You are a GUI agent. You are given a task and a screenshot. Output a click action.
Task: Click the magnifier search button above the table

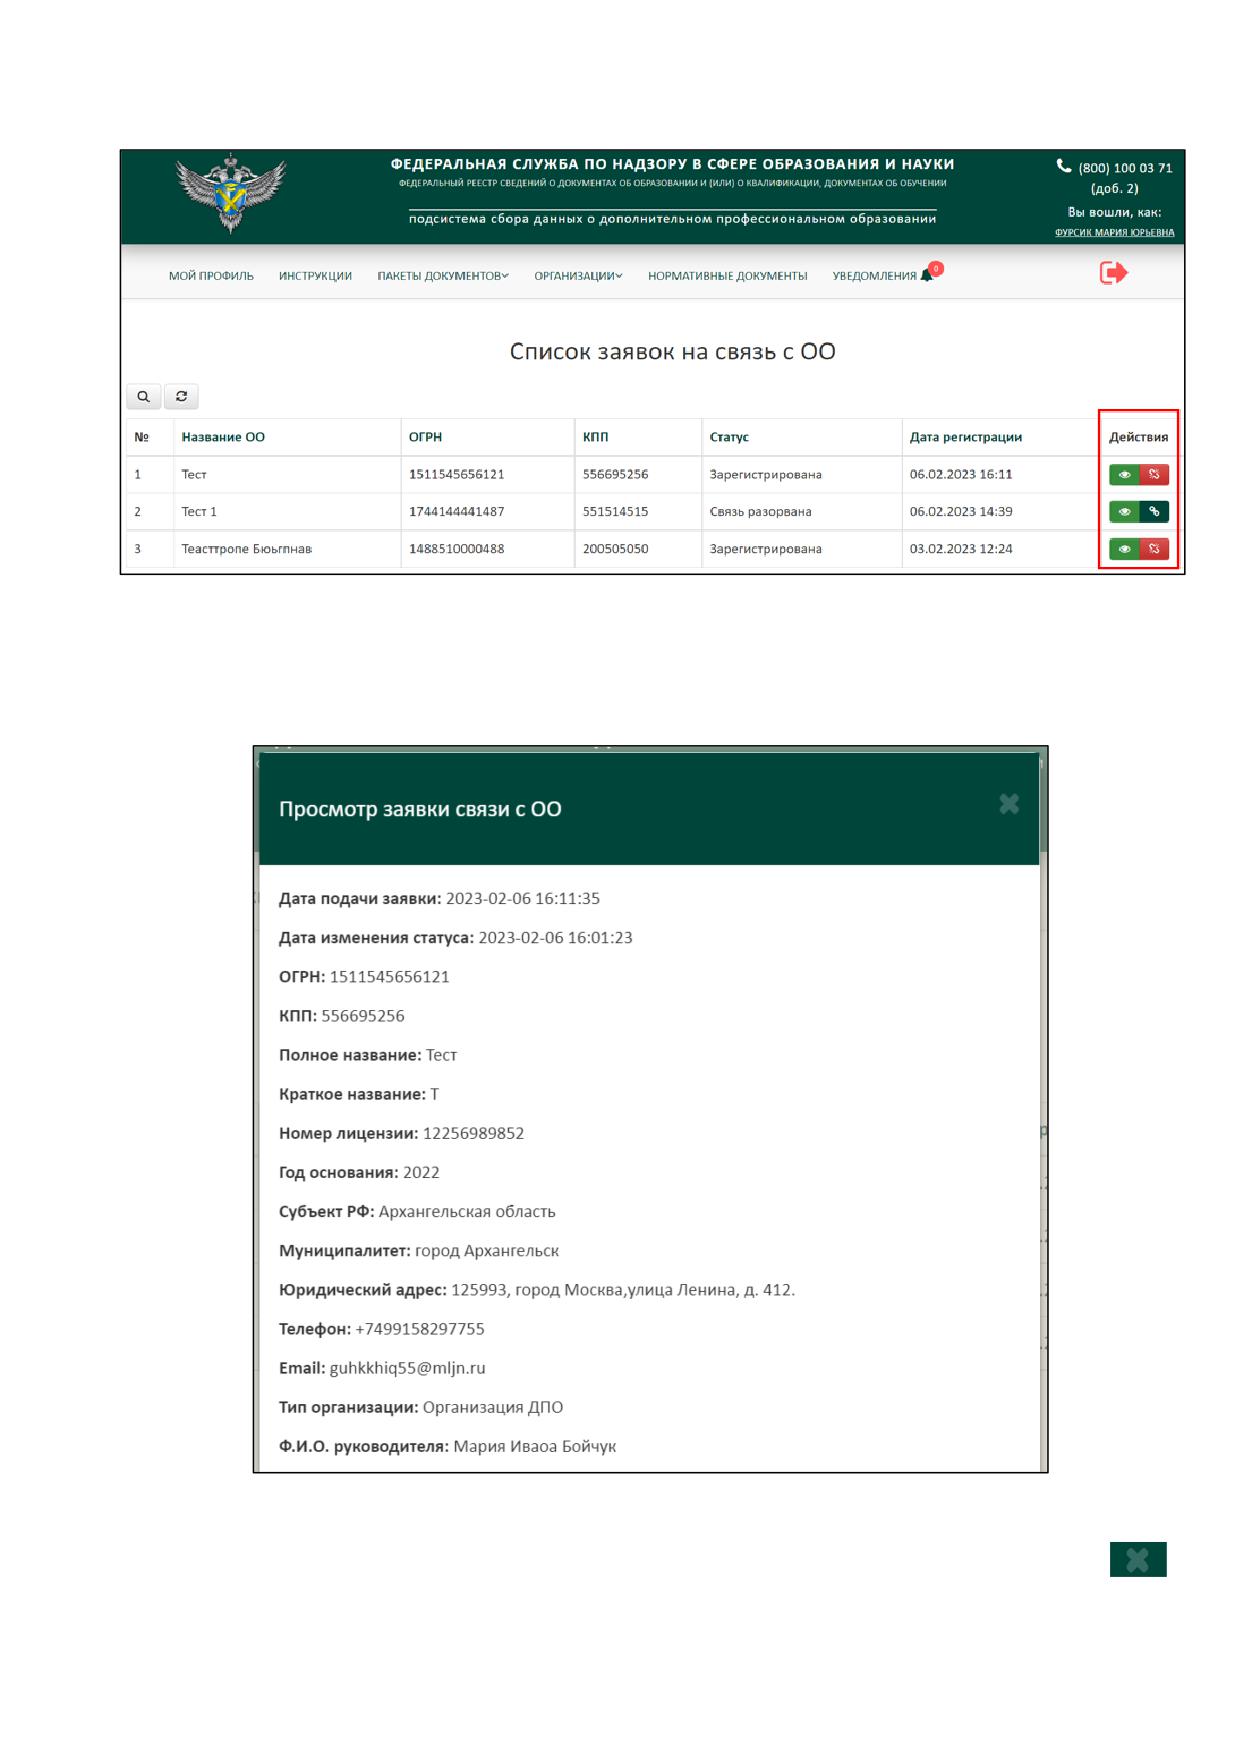pos(143,397)
